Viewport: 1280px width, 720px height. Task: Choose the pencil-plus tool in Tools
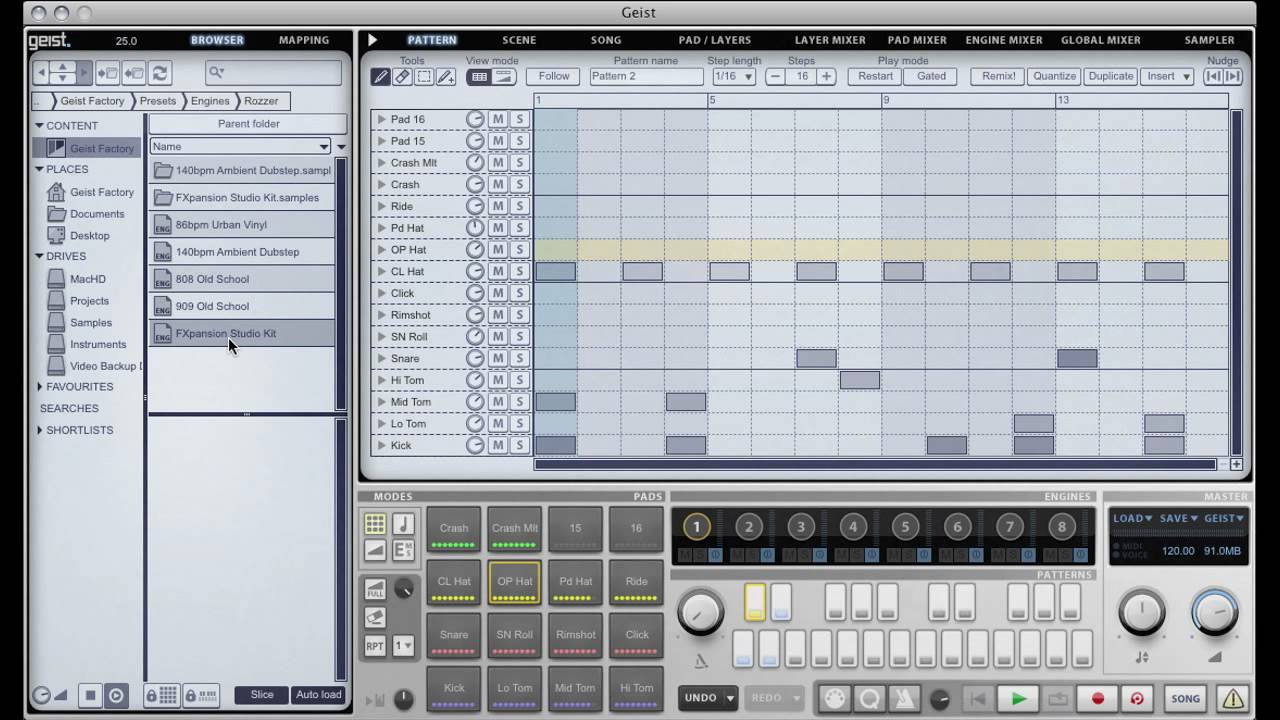point(446,77)
